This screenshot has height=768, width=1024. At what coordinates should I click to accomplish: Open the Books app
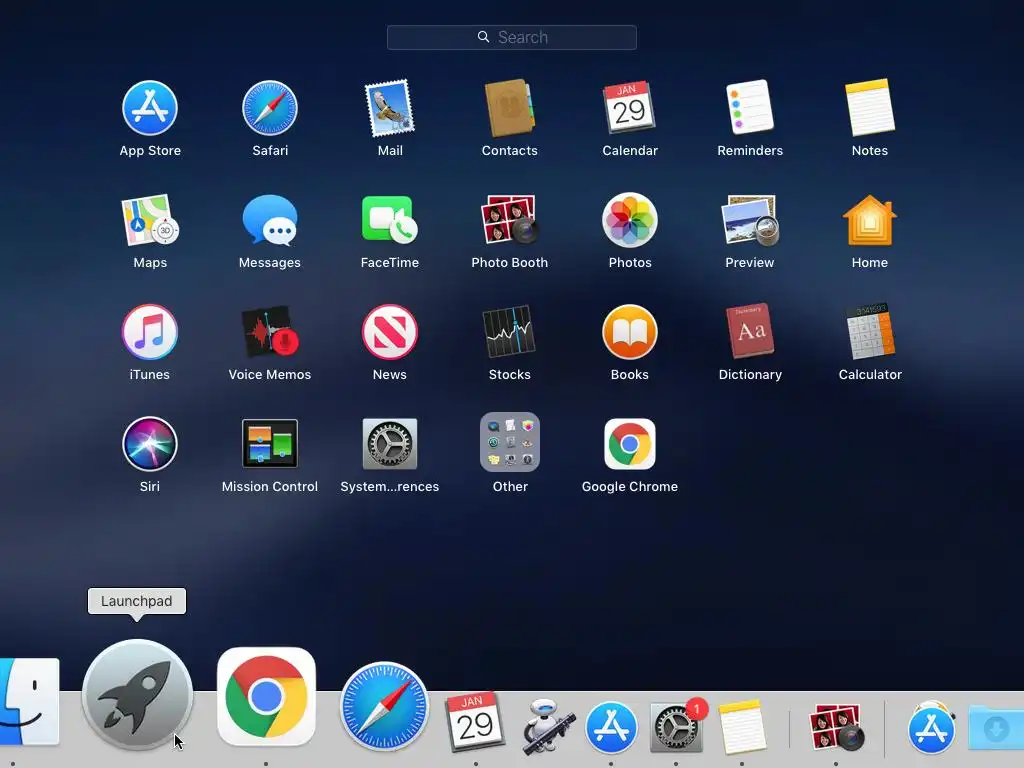pyautogui.click(x=630, y=332)
